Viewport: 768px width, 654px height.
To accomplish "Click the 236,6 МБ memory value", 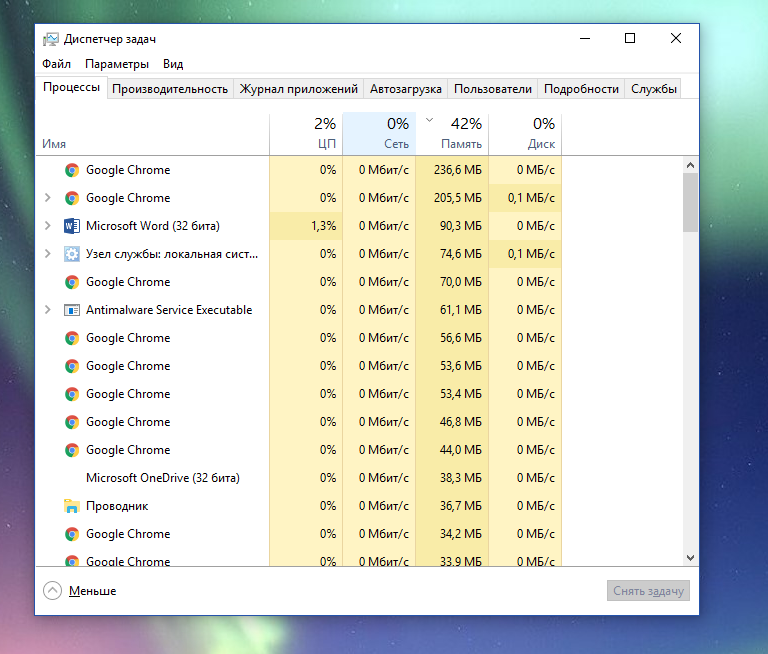I will coord(457,170).
